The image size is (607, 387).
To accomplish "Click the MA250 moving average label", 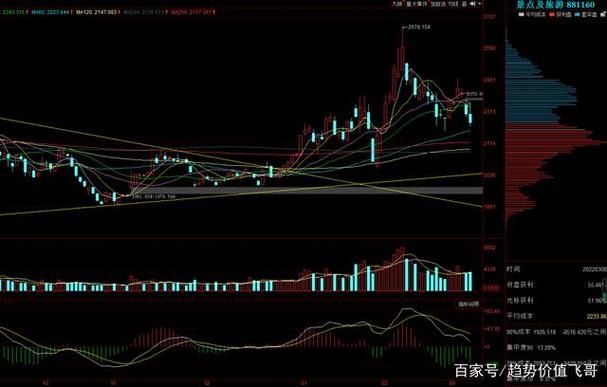I will pyautogui.click(x=192, y=12).
